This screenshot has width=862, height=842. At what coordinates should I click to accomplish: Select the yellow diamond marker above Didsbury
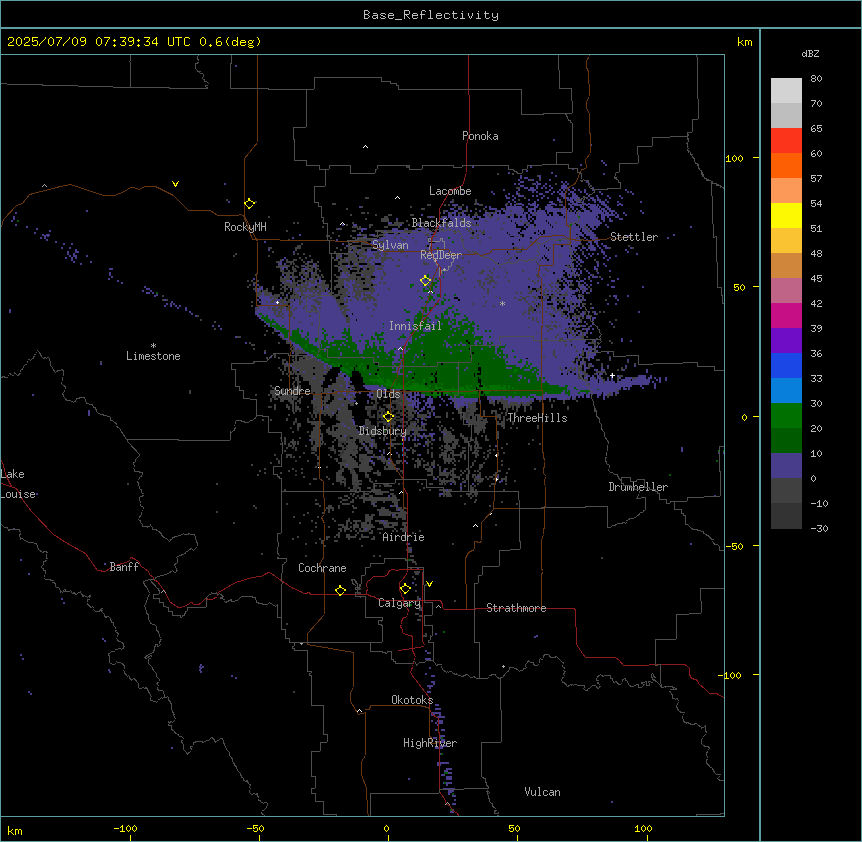point(389,417)
